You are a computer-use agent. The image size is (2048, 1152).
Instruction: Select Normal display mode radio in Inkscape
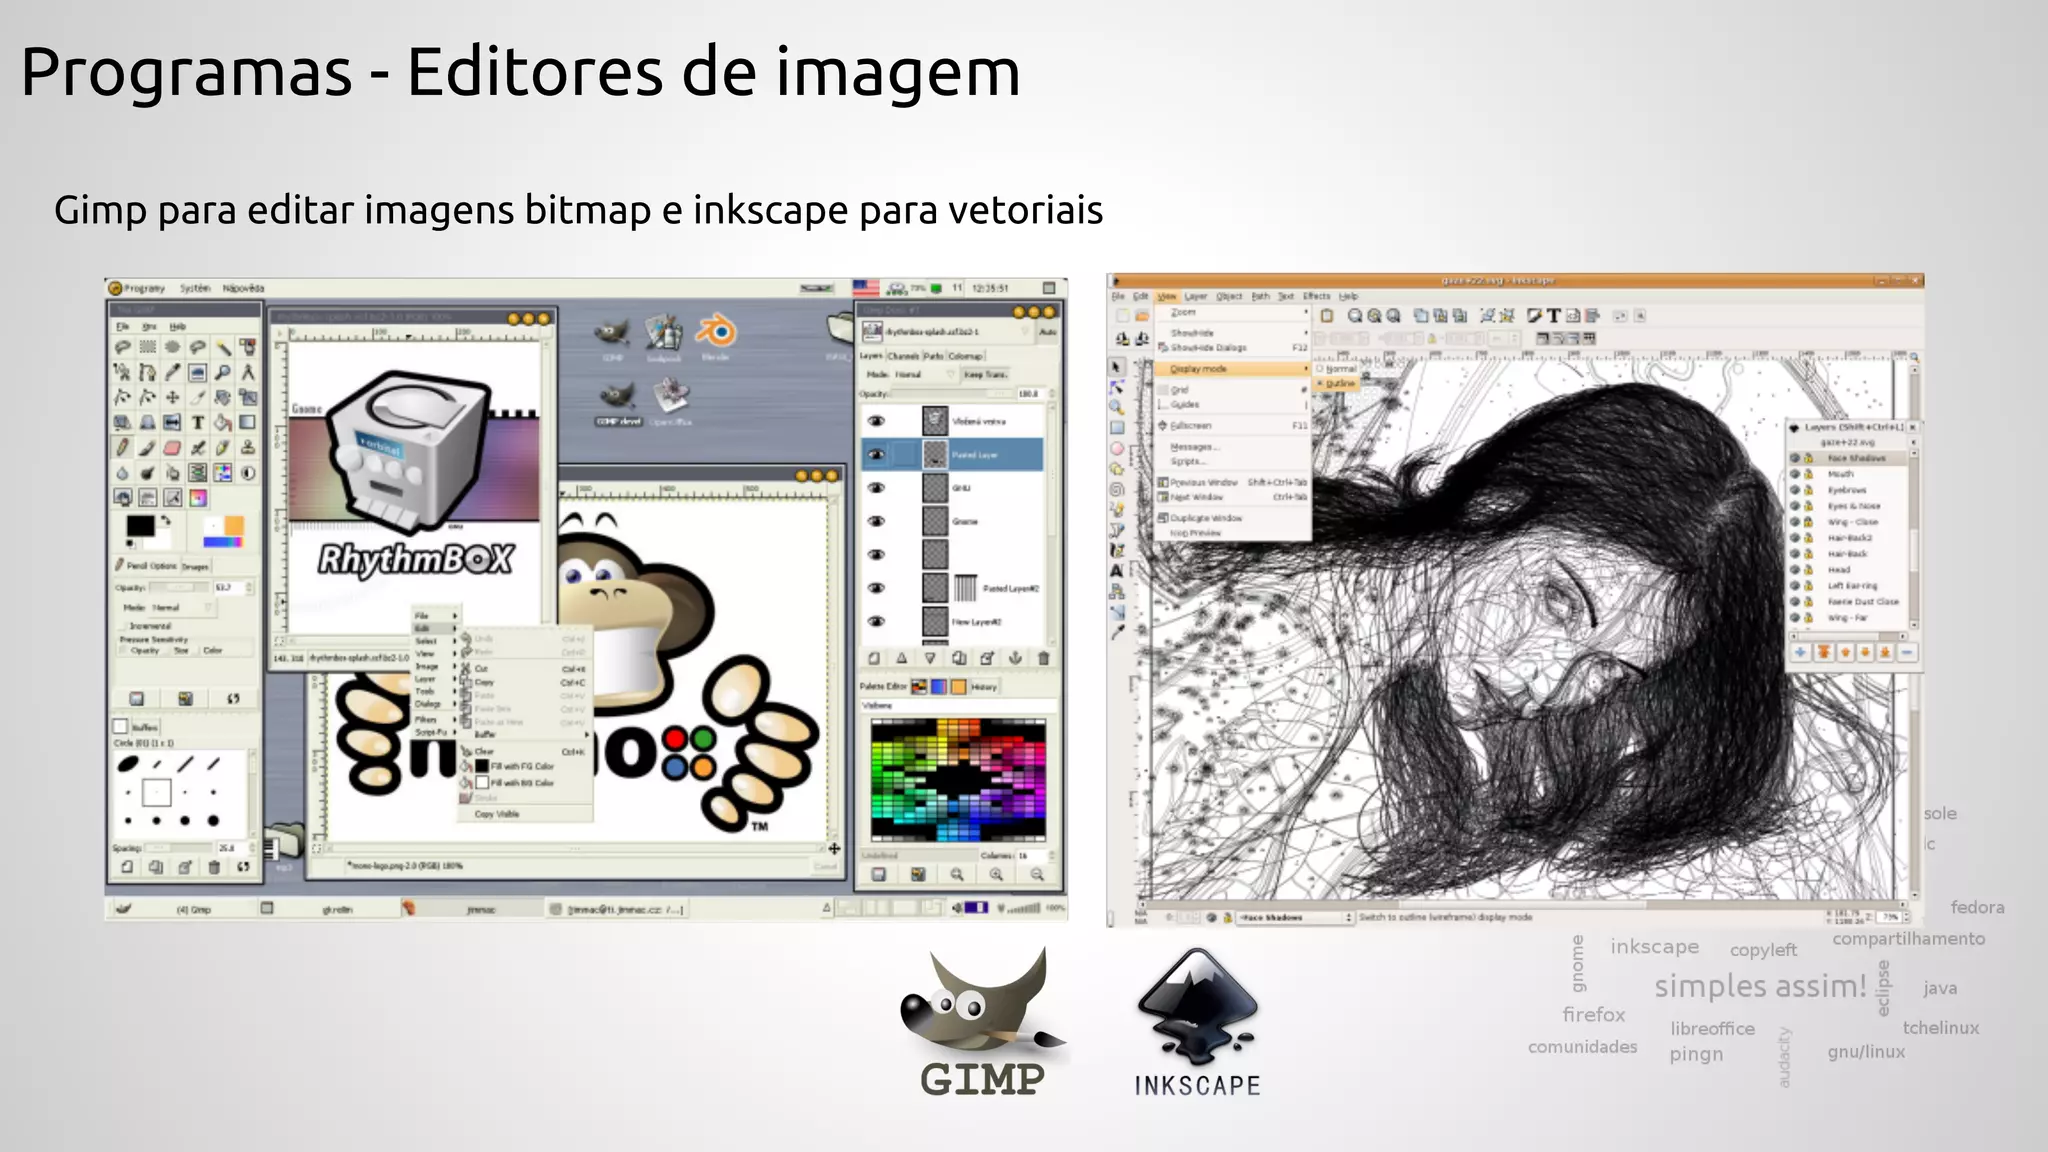coord(1320,369)
